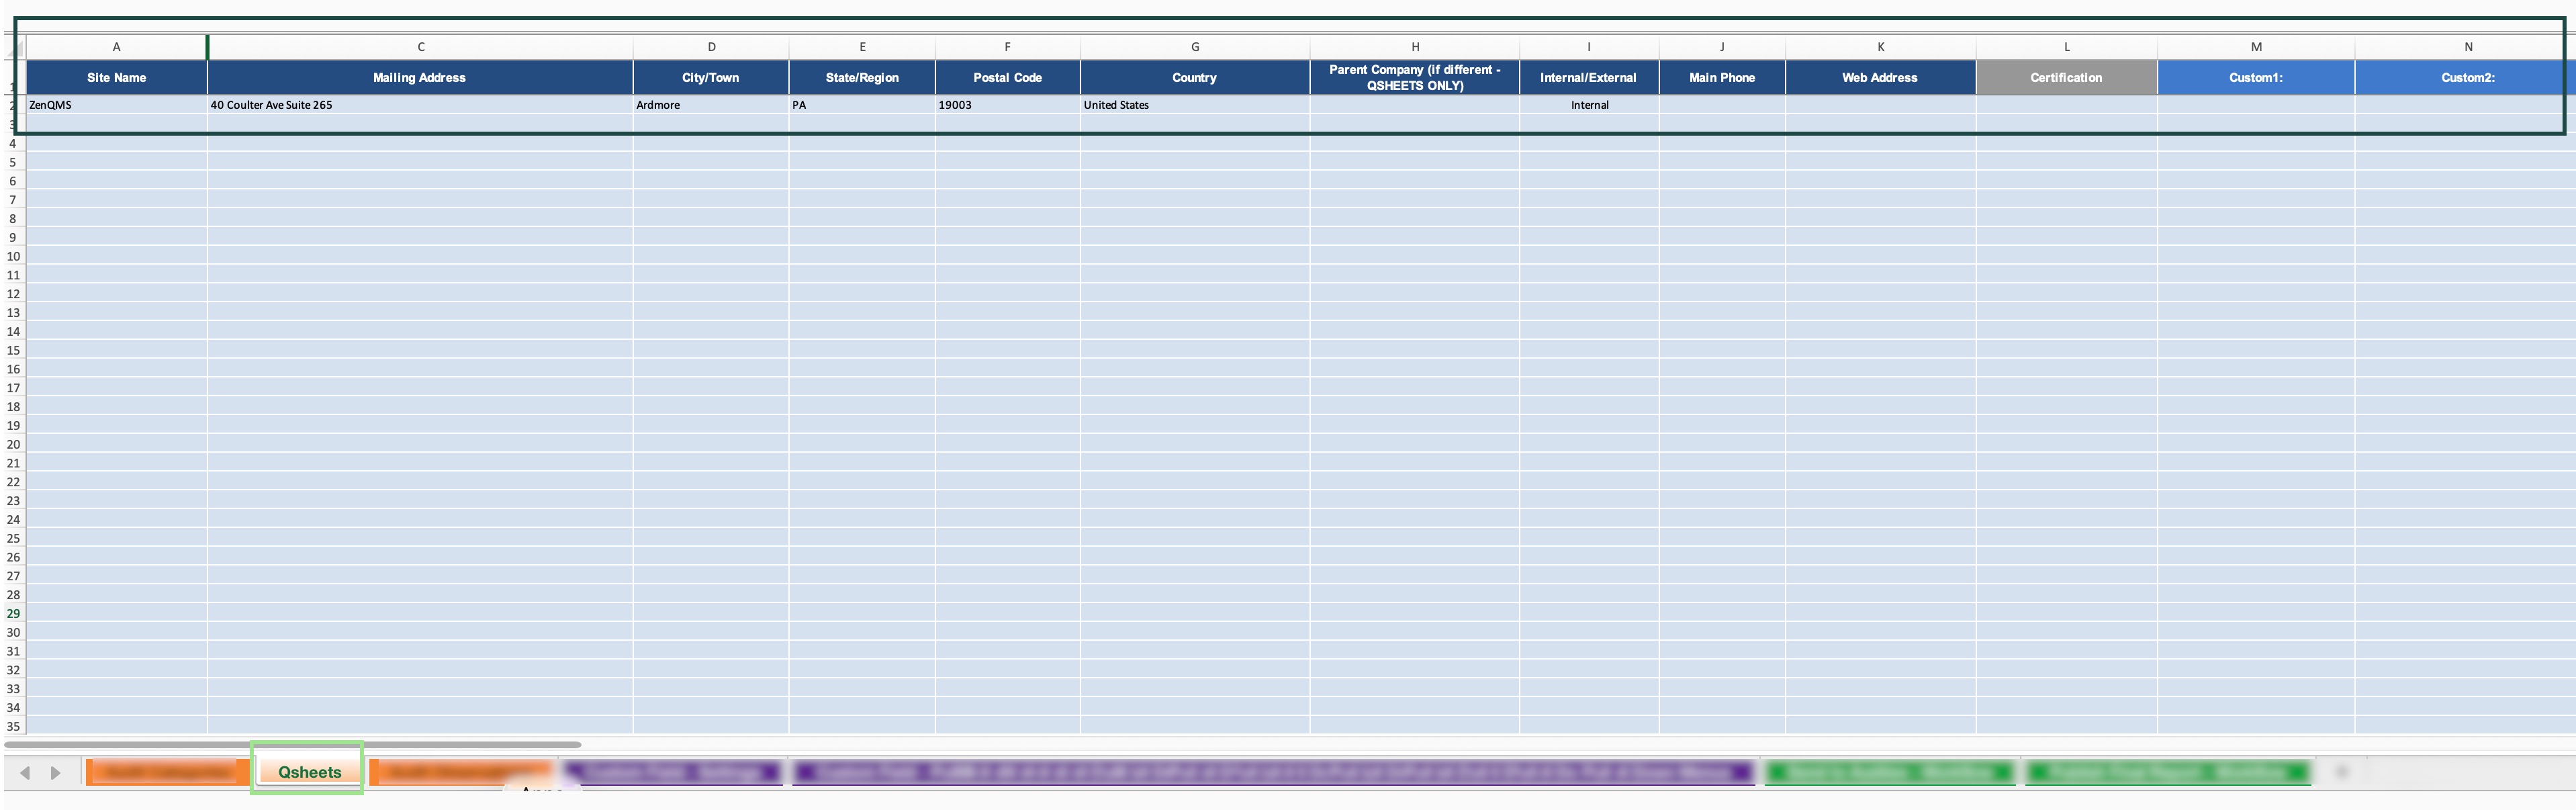Open the blurred orange tab left of Qsheets
2576x810 pixels.
point(167,771)
